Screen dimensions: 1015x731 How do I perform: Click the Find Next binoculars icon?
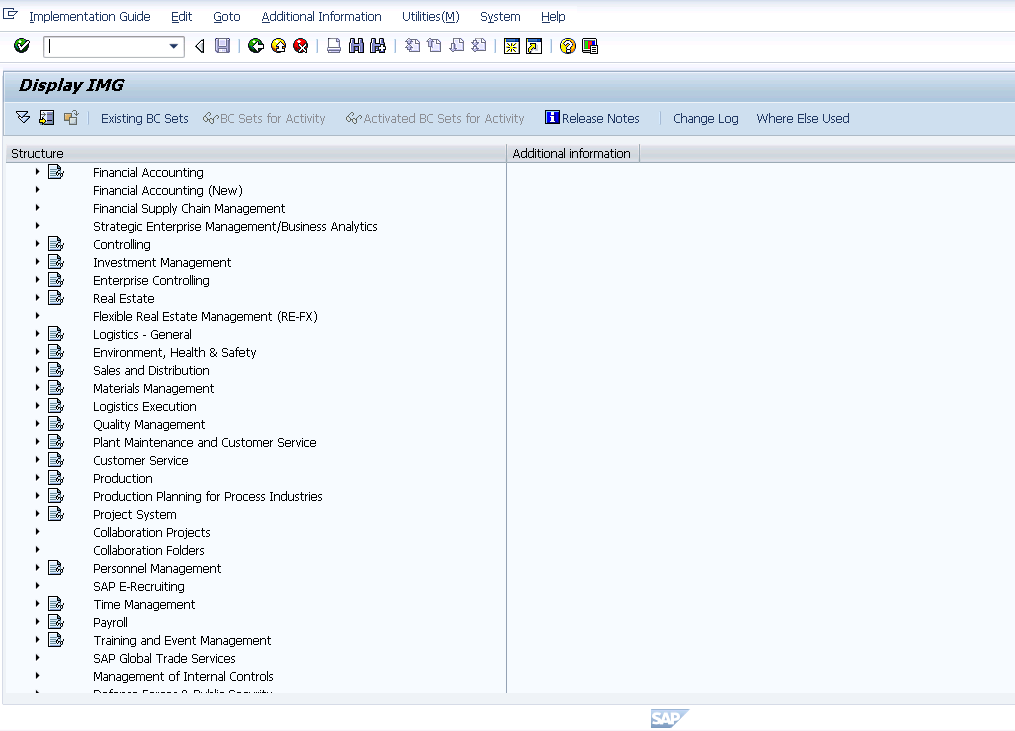378,46
